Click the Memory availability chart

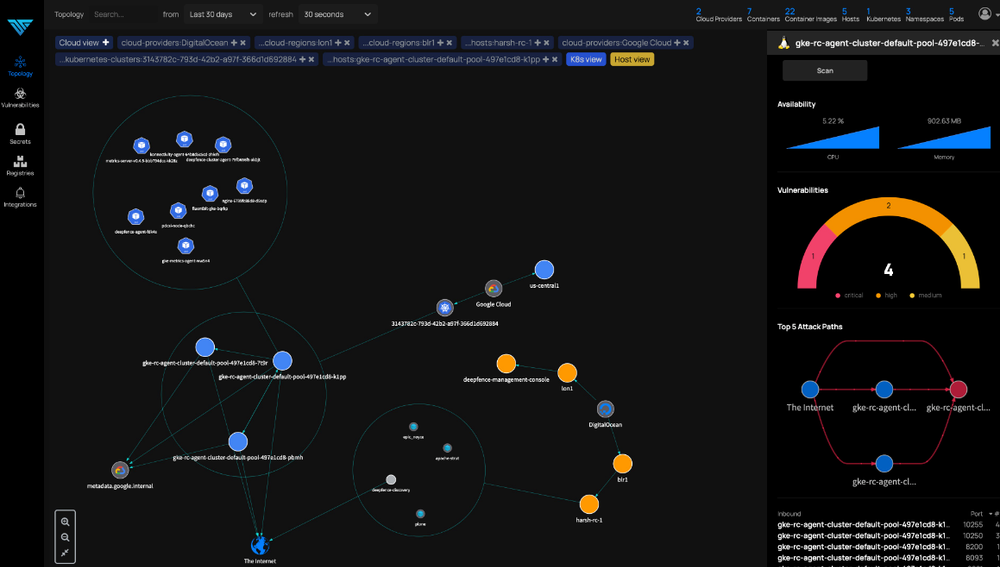coord(944,138)
